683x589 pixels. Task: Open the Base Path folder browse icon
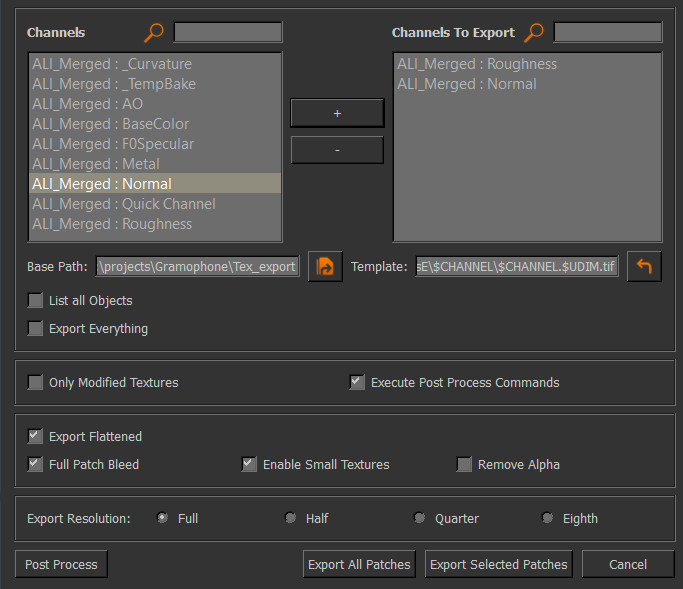325,266
